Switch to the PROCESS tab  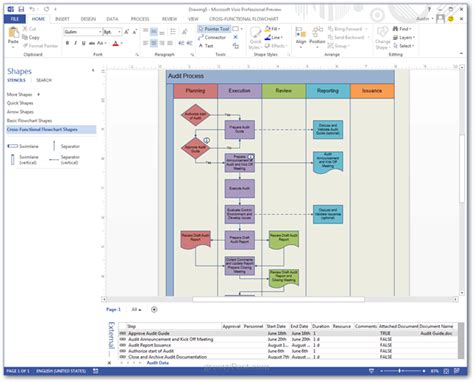click(140, 19)
